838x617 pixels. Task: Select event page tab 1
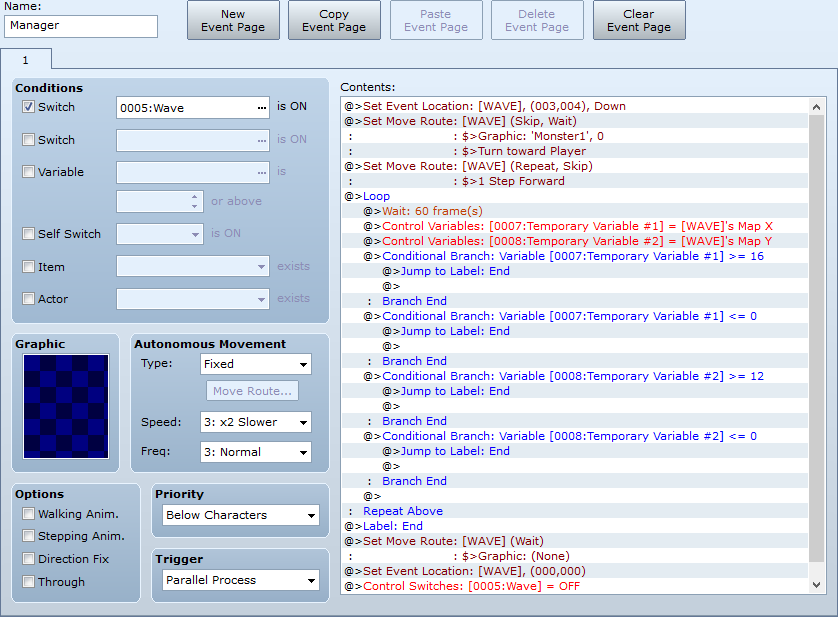(25, 60)
